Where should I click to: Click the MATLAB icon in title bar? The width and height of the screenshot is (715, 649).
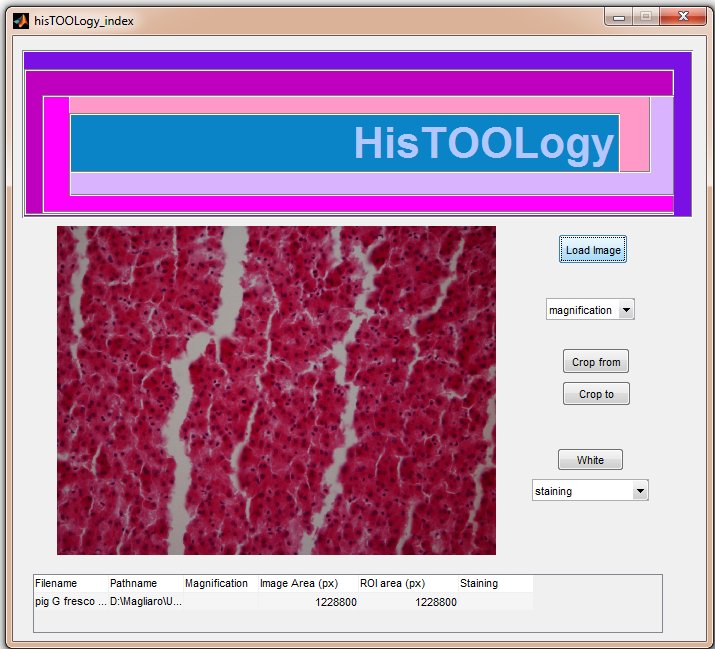coord(21,21)
